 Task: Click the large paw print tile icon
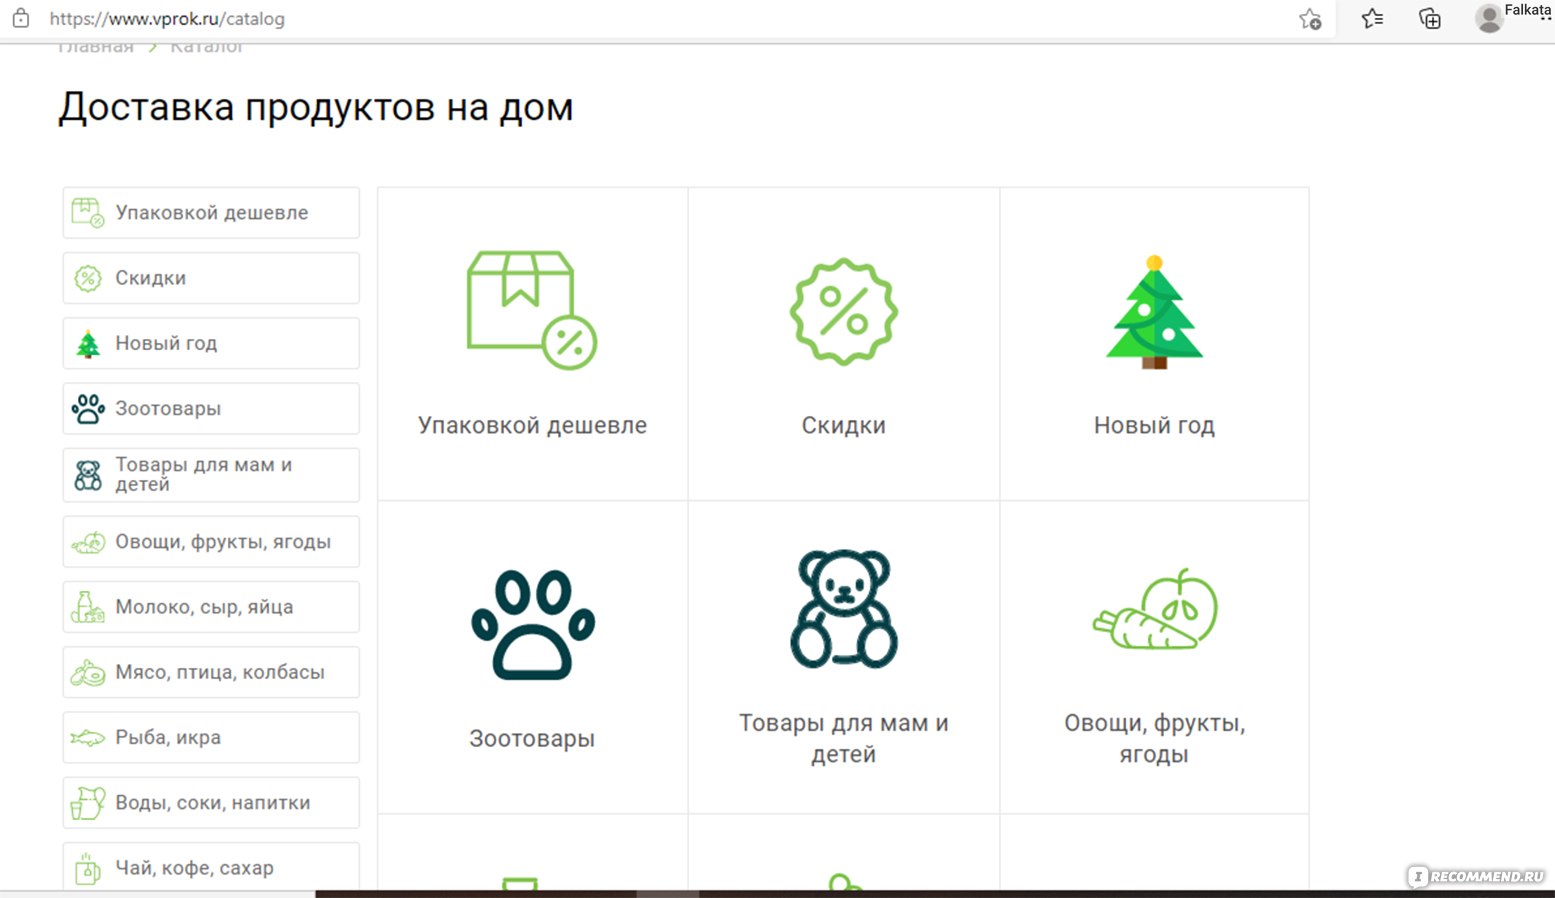tap(533, 625)
